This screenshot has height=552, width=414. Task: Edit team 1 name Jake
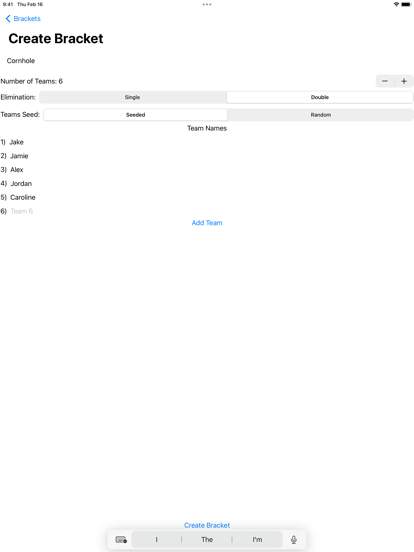pos(17,142)
